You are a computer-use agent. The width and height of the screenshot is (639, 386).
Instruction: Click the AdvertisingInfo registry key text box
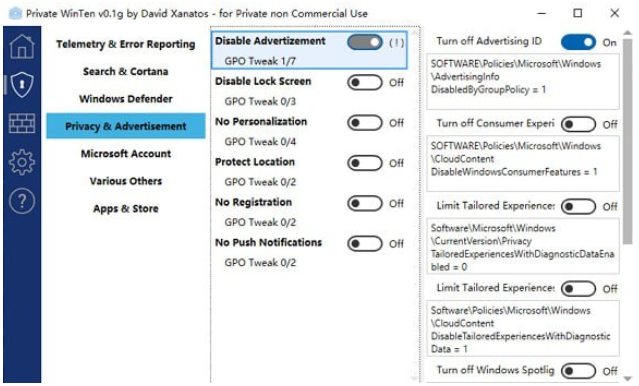point(523,82)
